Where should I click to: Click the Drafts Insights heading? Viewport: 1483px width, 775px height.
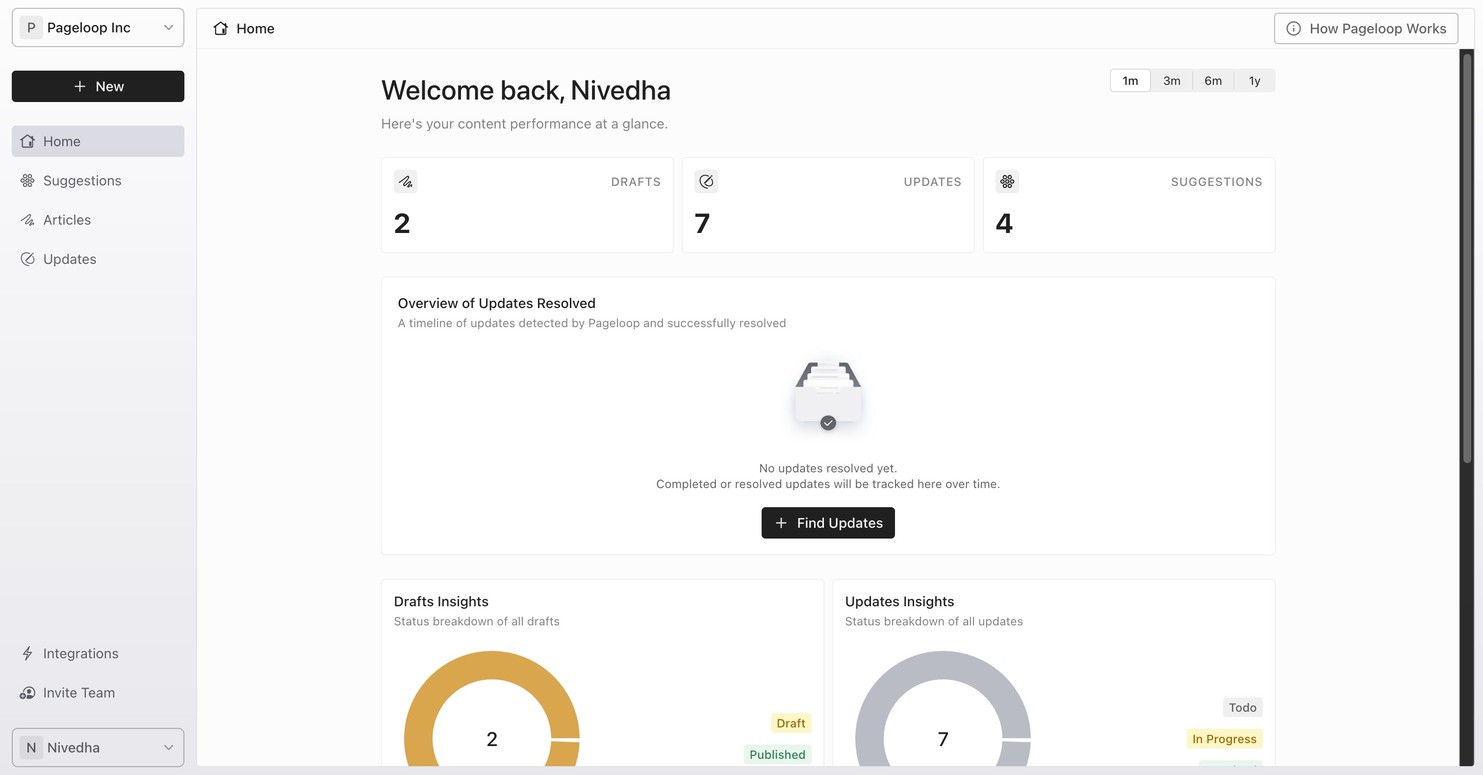(441, 601)
